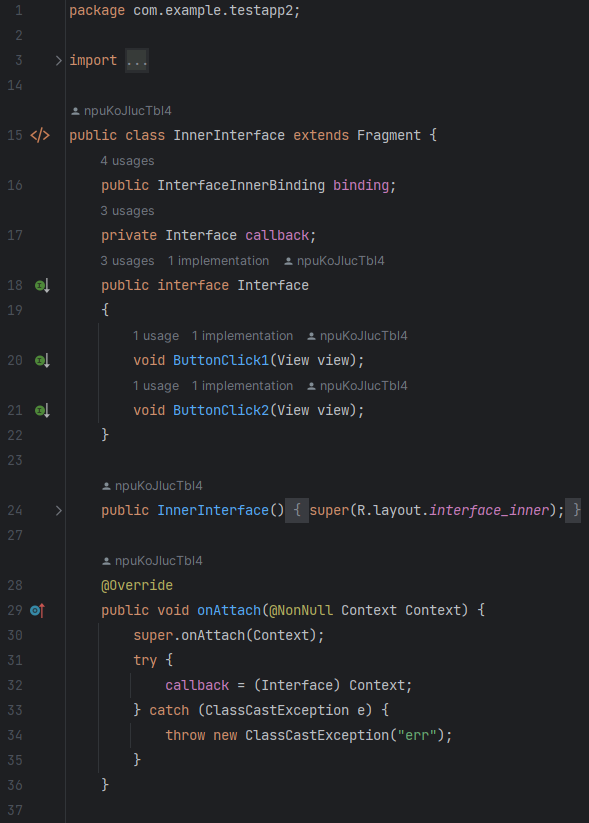Open implementations gutter icon beside interface Interface
589x823 pixels.
click(42, 286)
